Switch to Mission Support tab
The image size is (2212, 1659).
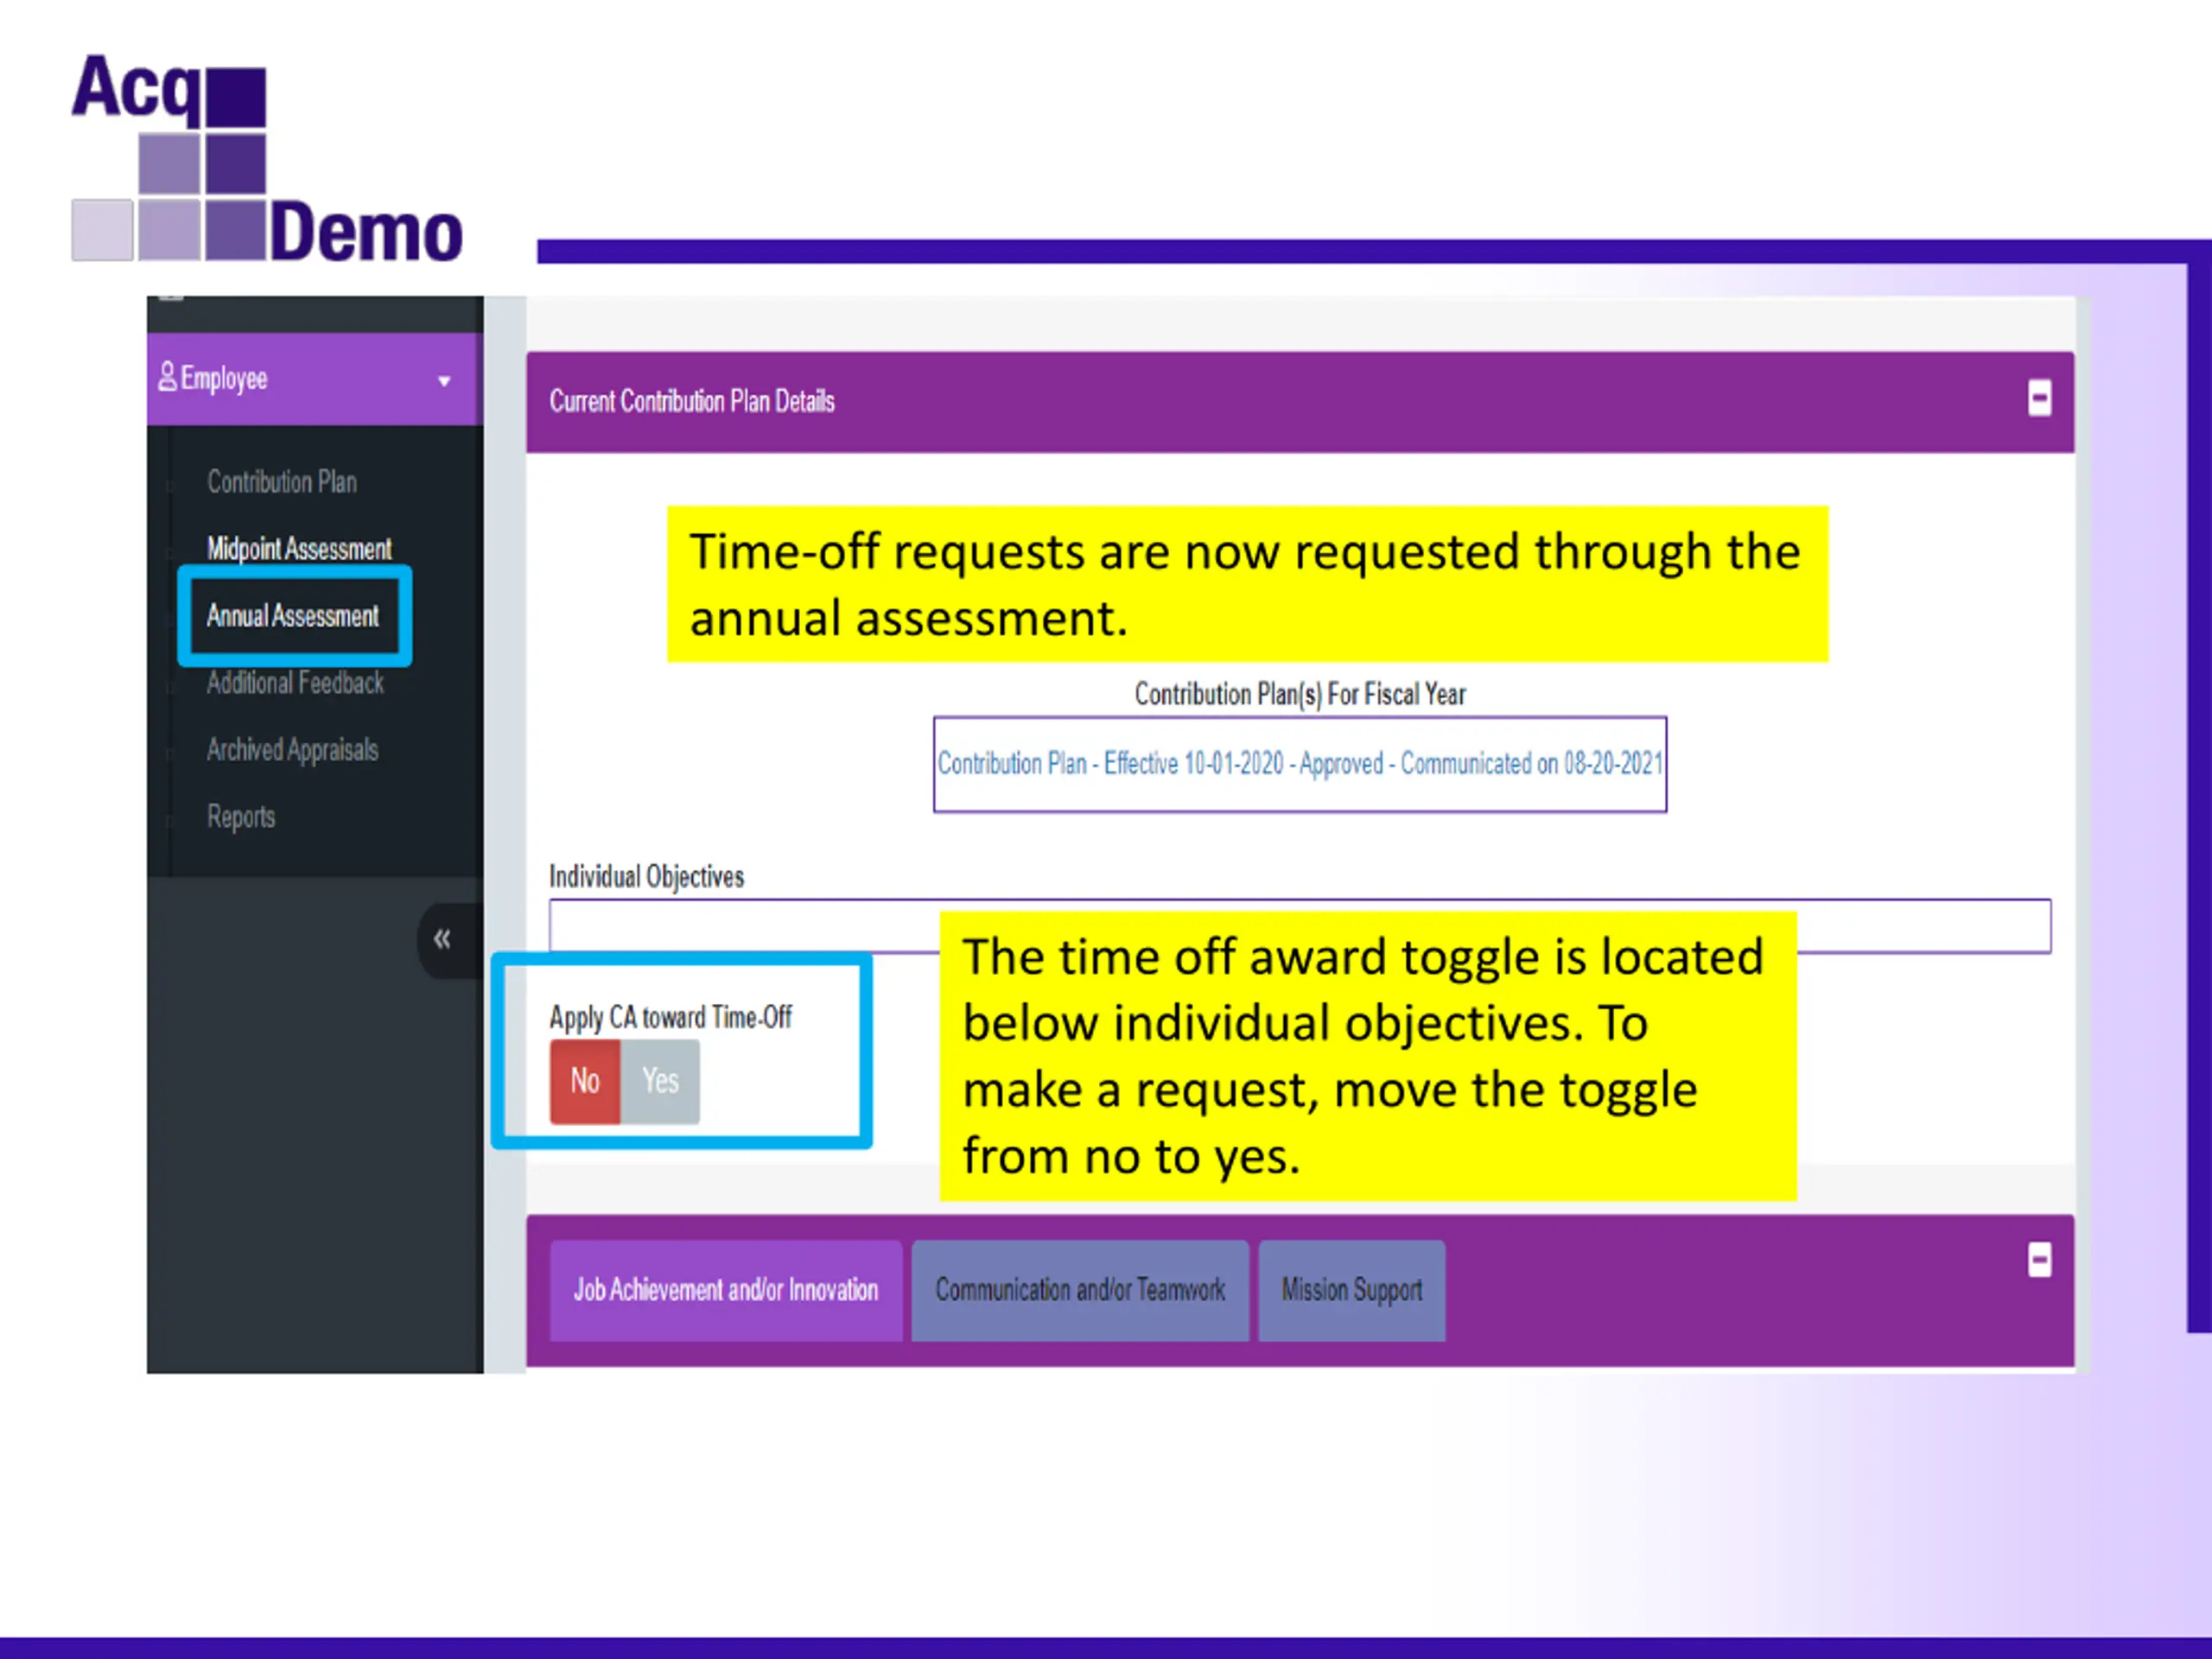click(x=1352, y=1290)
